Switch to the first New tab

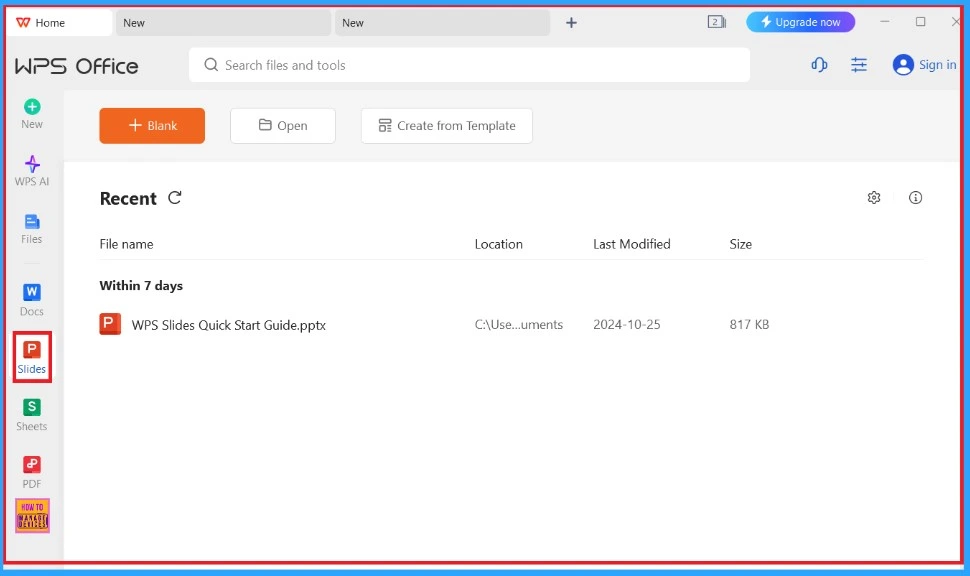click(222, 23)
